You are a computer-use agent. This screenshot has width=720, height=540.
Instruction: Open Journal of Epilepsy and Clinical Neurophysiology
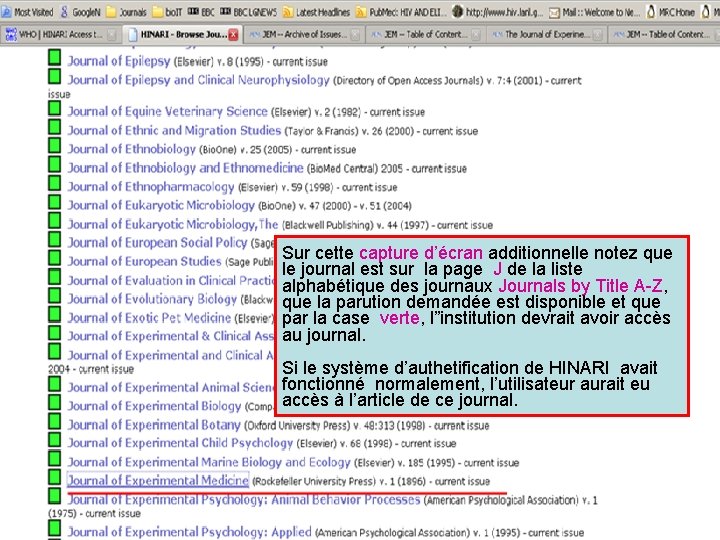[198, 80]
